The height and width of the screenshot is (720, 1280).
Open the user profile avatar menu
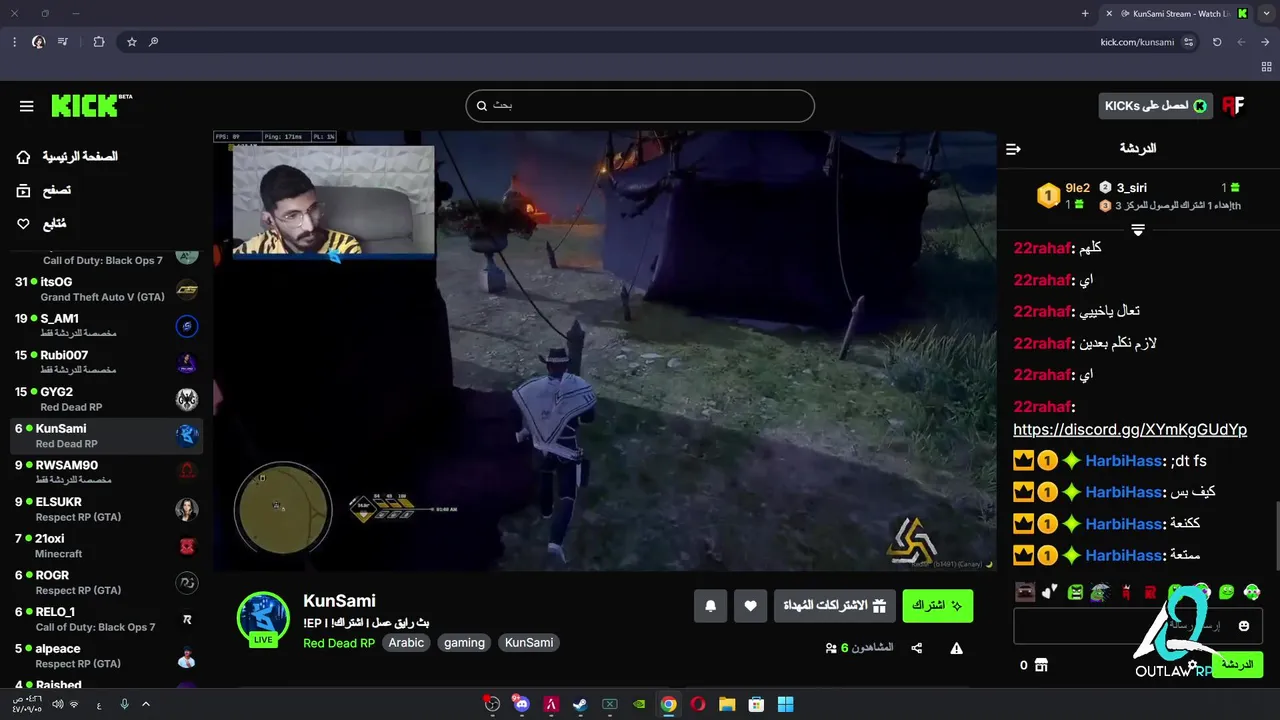tap(1234, 106)
